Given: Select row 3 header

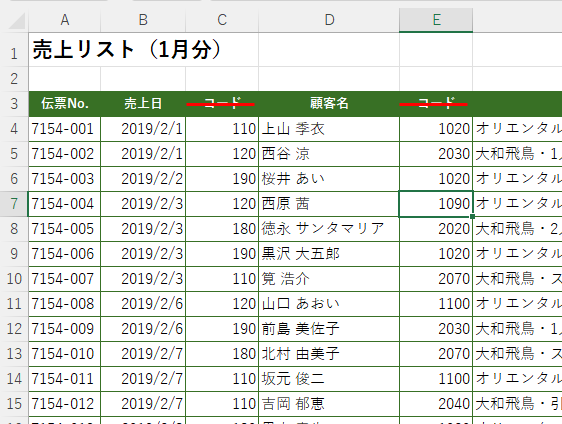Looking at the screenshot, I should (14, 104).
